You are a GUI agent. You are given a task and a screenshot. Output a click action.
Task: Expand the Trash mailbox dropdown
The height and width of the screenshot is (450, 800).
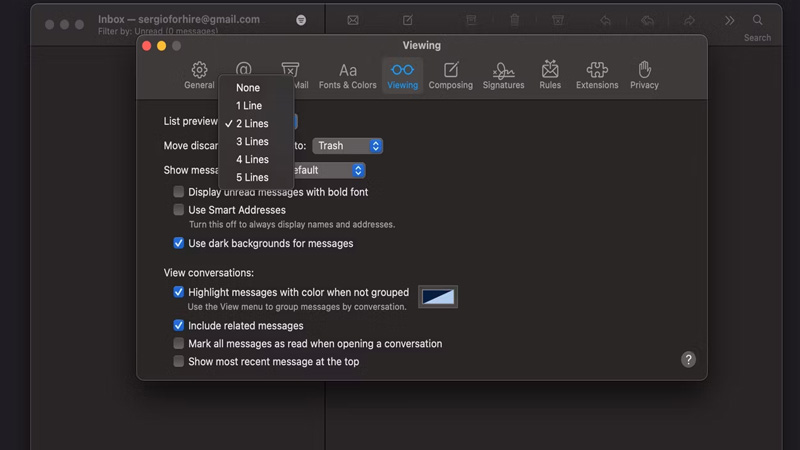click(x=347, y=146)
